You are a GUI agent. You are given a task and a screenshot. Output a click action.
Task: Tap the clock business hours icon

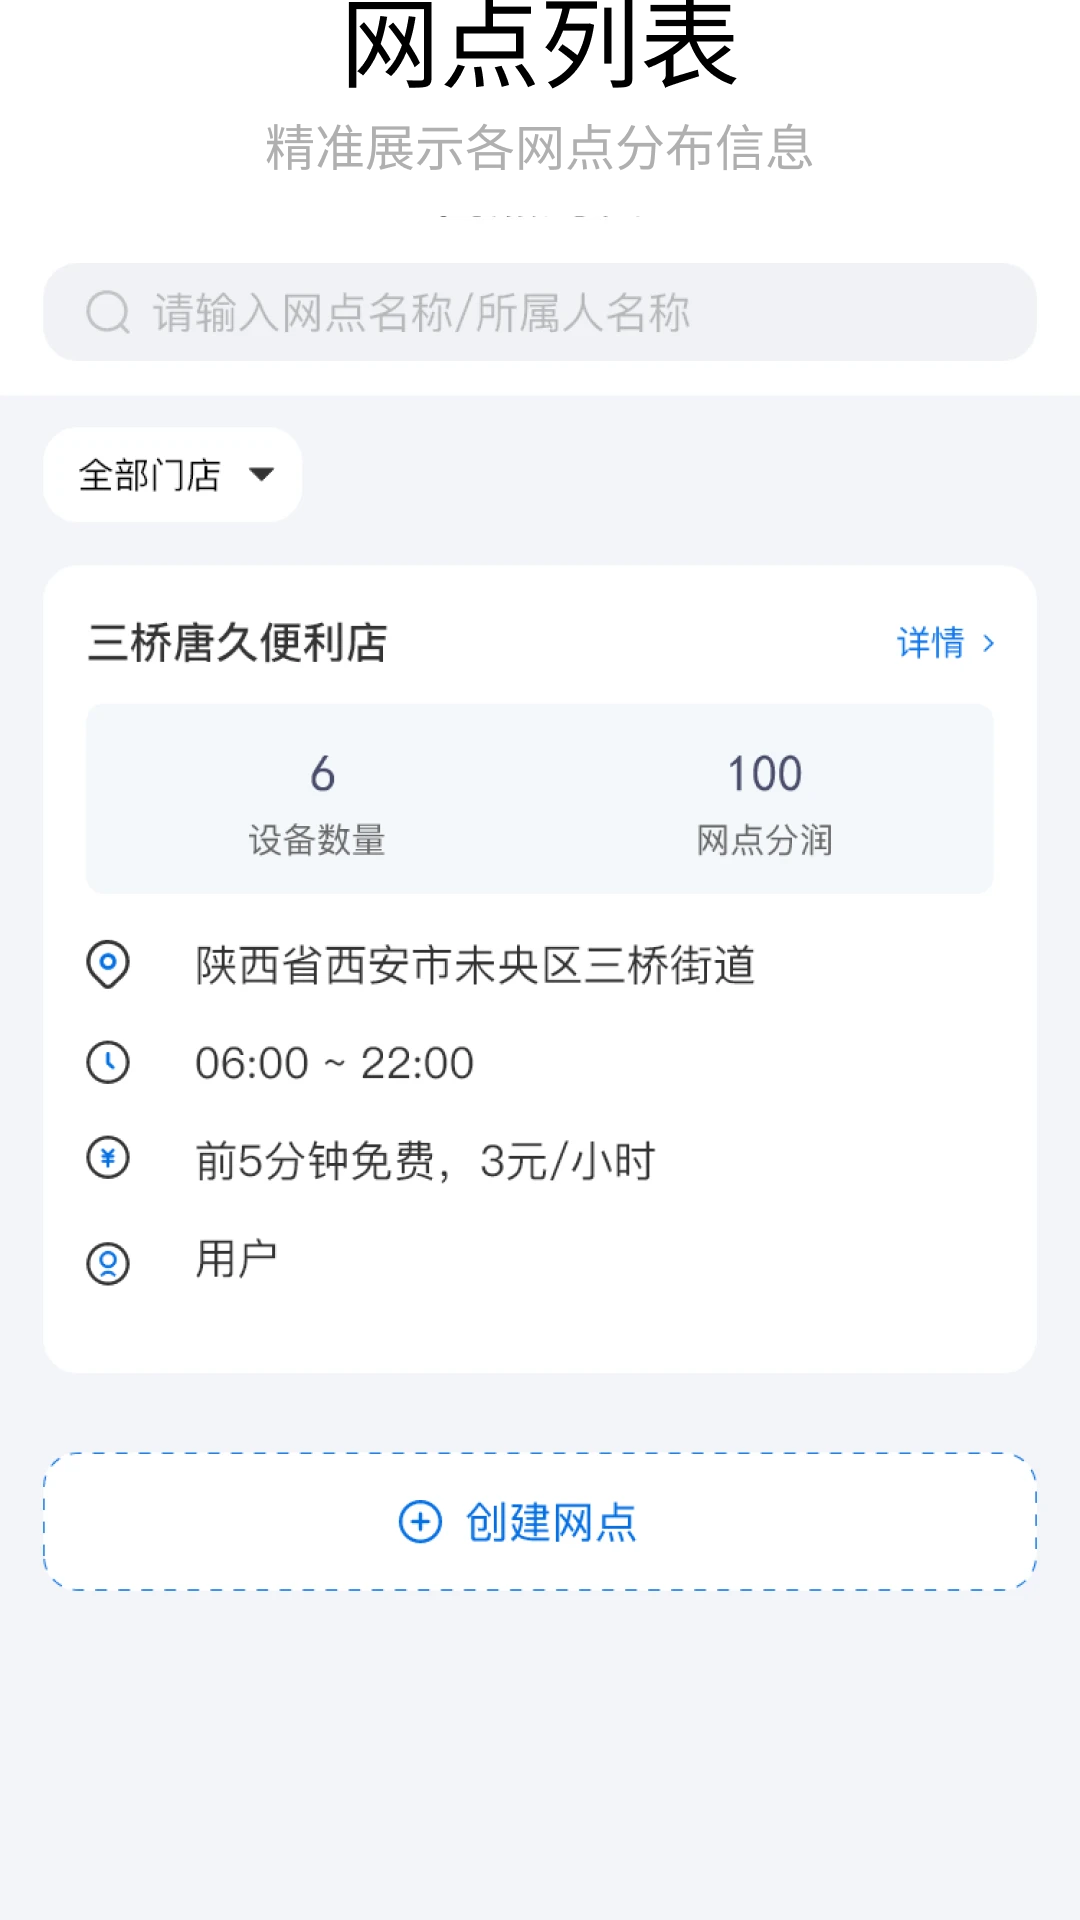108,1062
